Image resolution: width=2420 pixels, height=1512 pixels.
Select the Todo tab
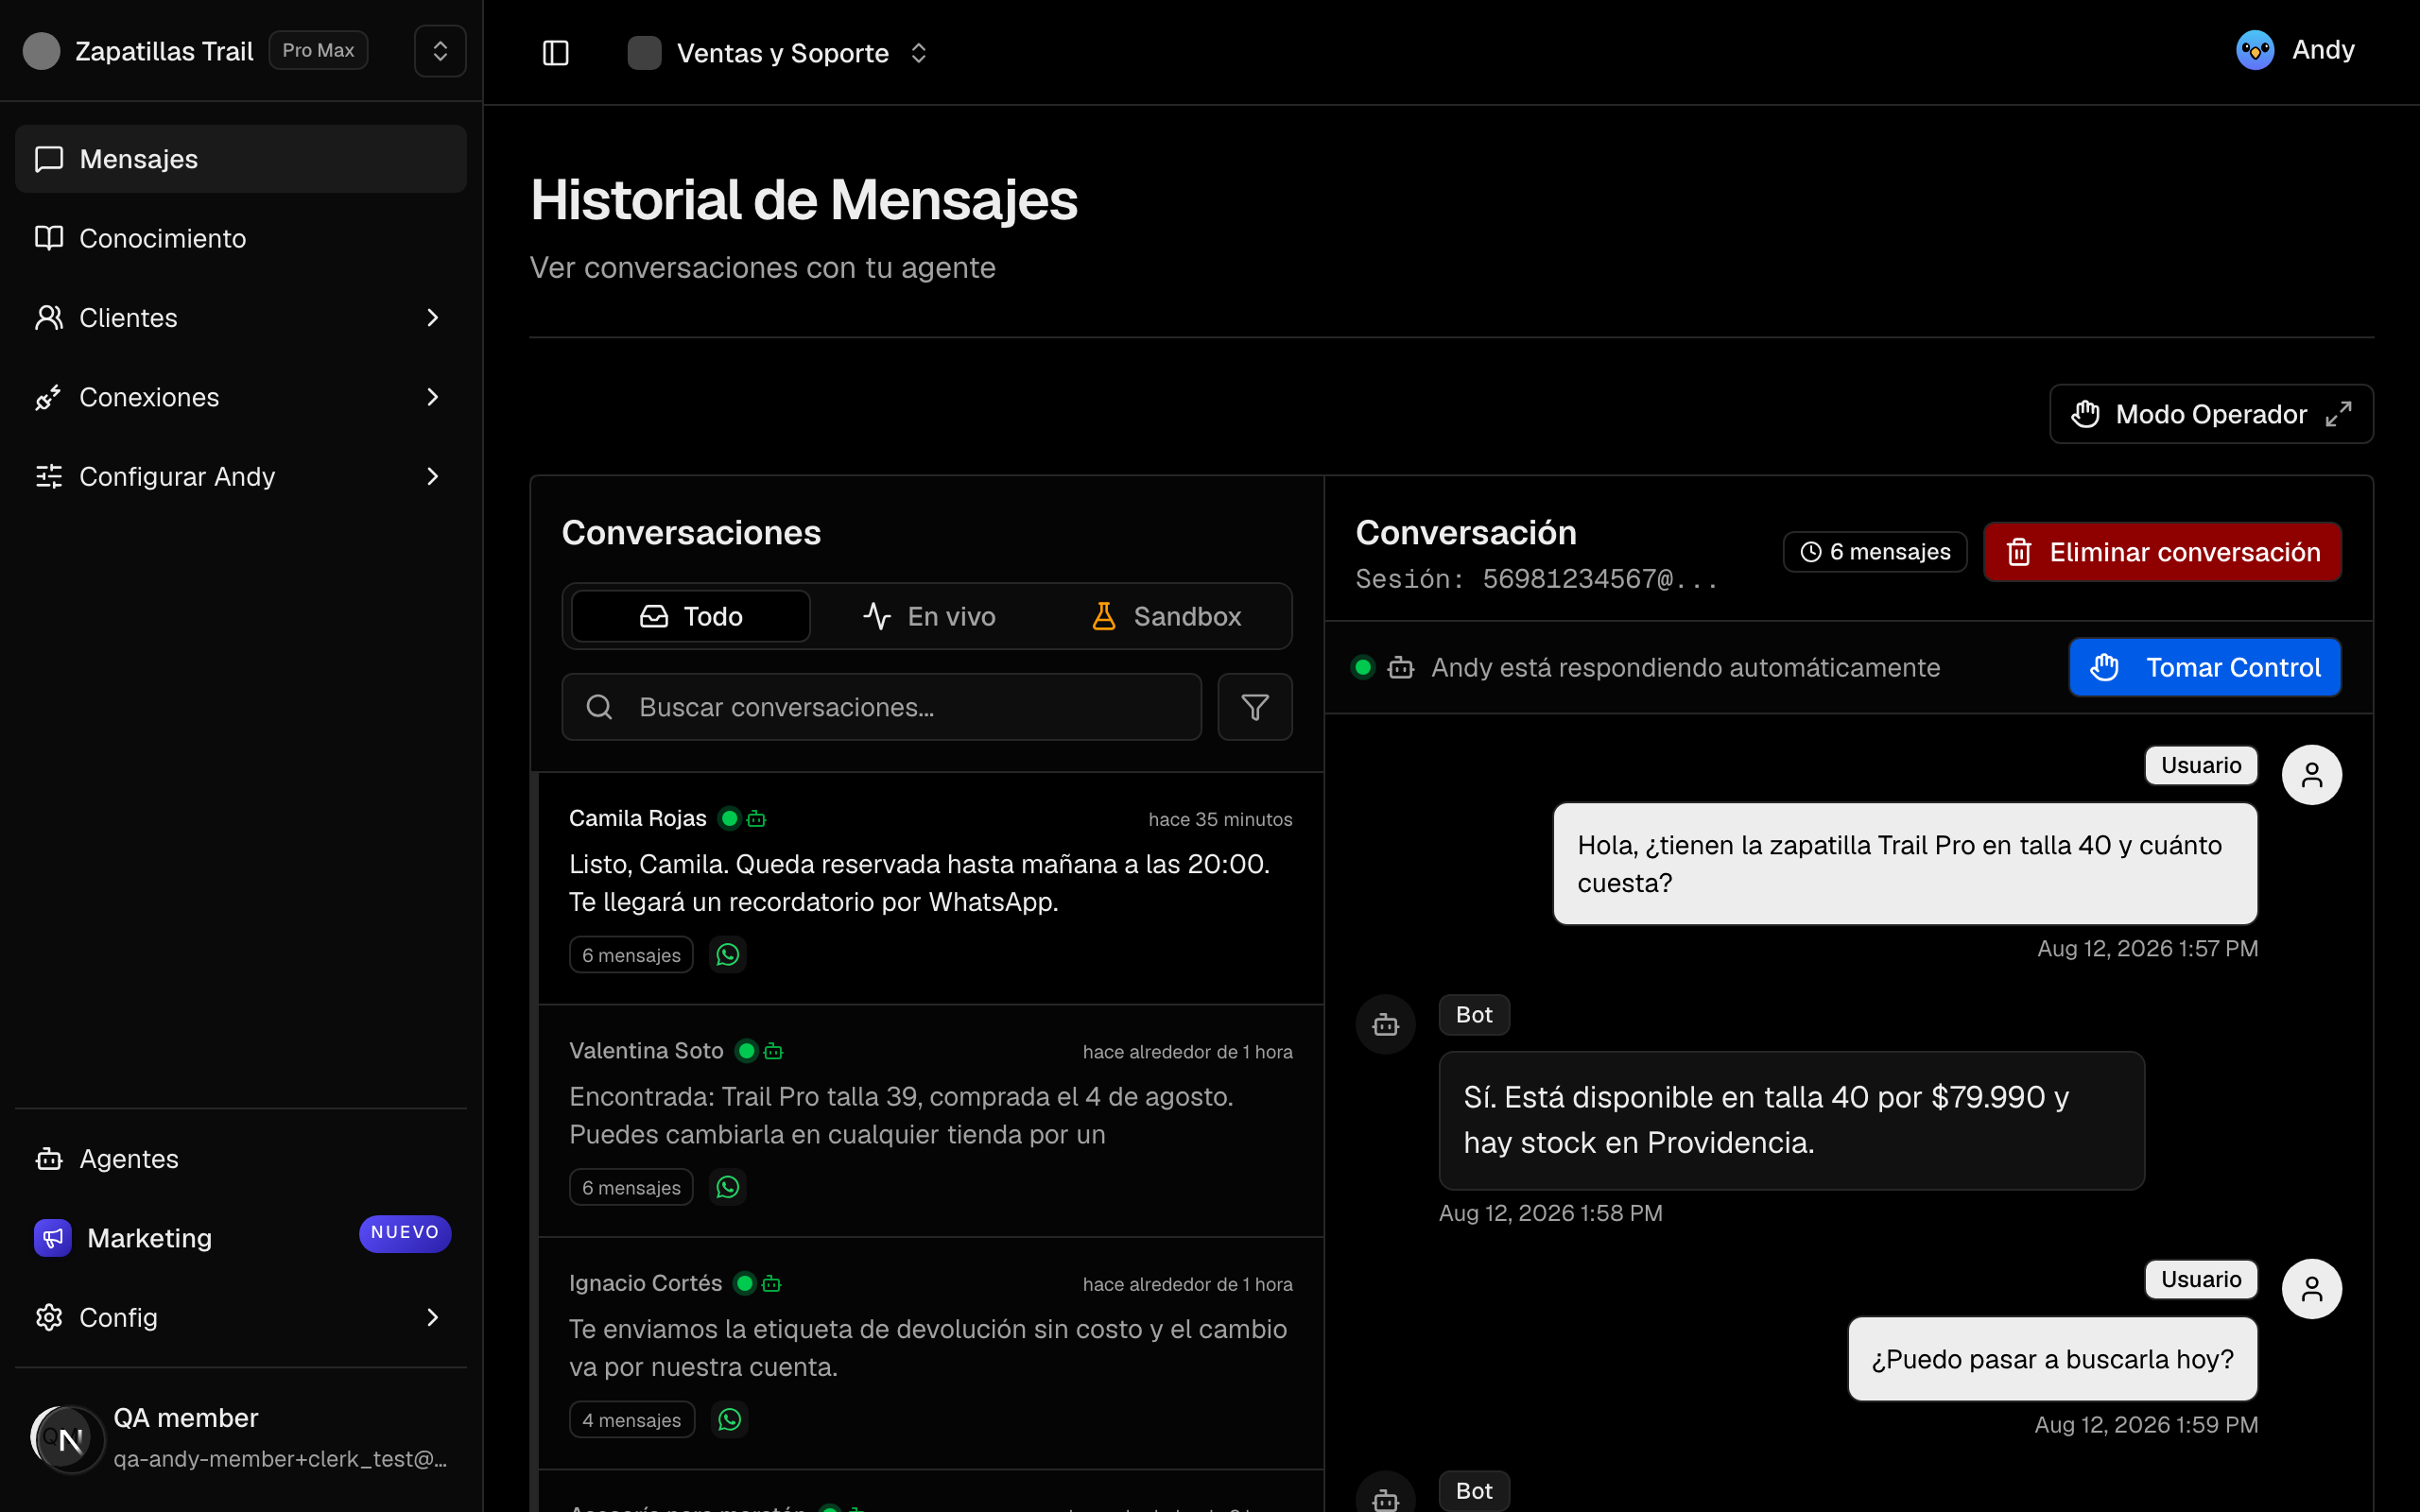[691, 616]
